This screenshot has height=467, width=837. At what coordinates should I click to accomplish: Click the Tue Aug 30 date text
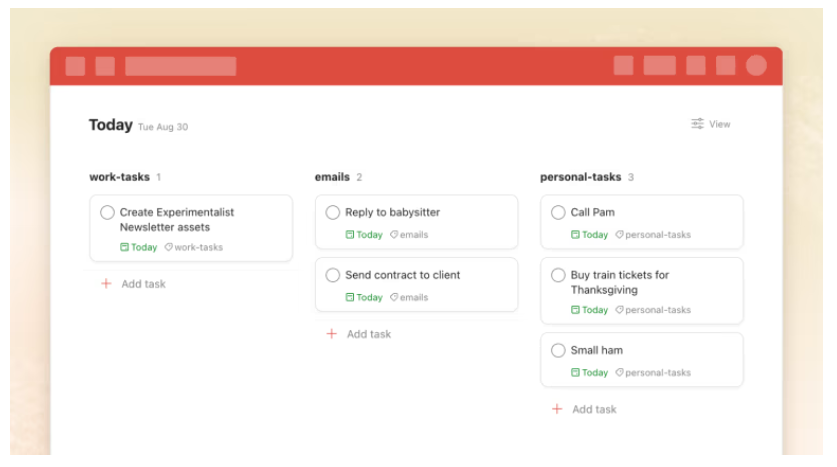pos(163,127)
